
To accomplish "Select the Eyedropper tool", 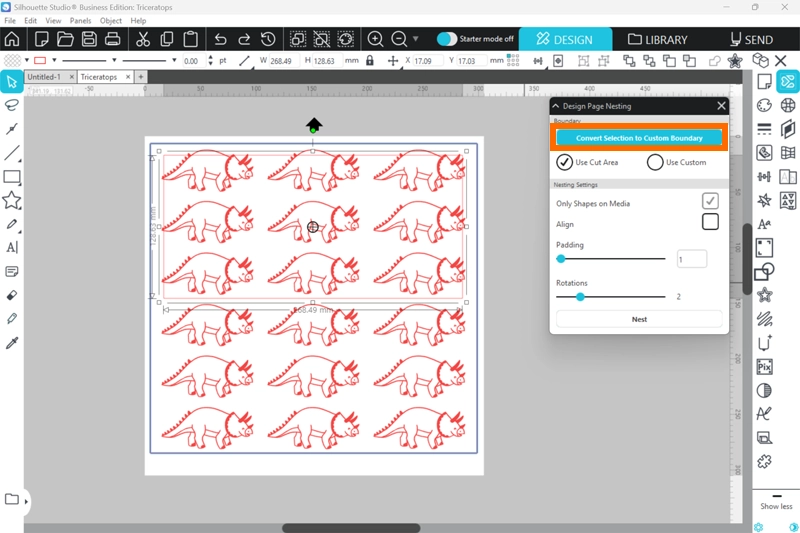I will point(12,343).
